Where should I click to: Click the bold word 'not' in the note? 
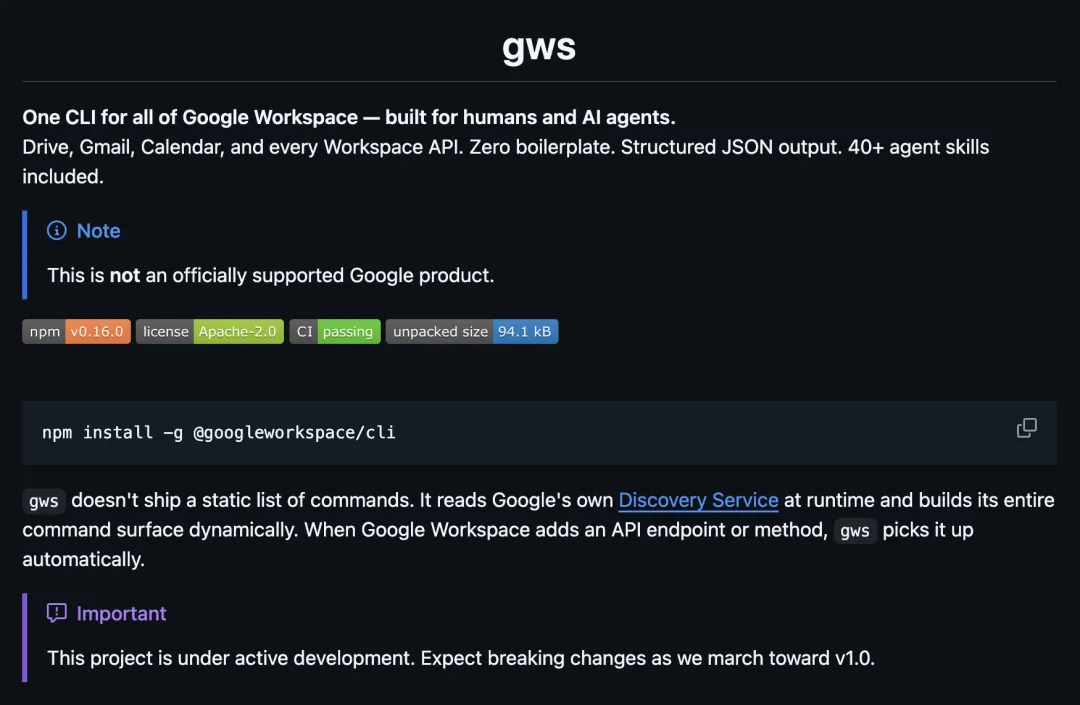point(125,275)
